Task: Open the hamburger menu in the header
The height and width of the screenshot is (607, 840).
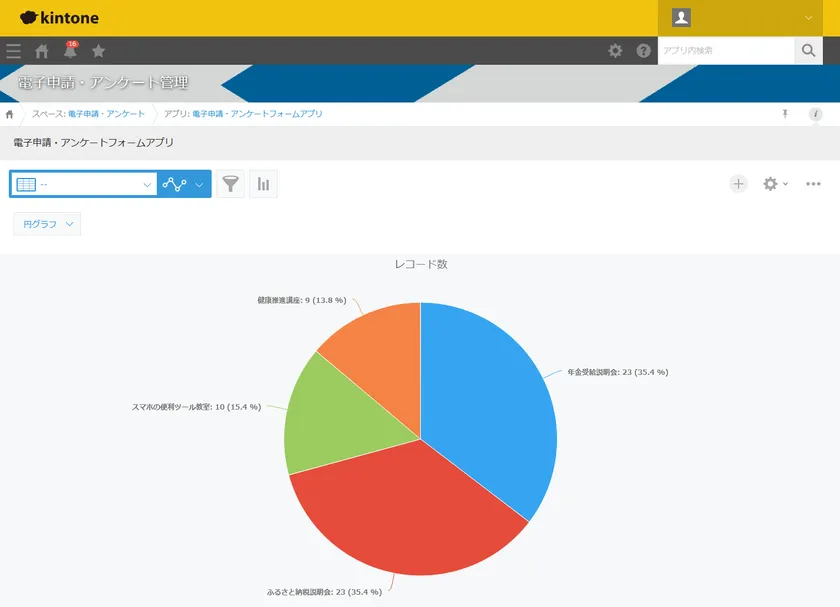Action: click(x=13, y=51)
